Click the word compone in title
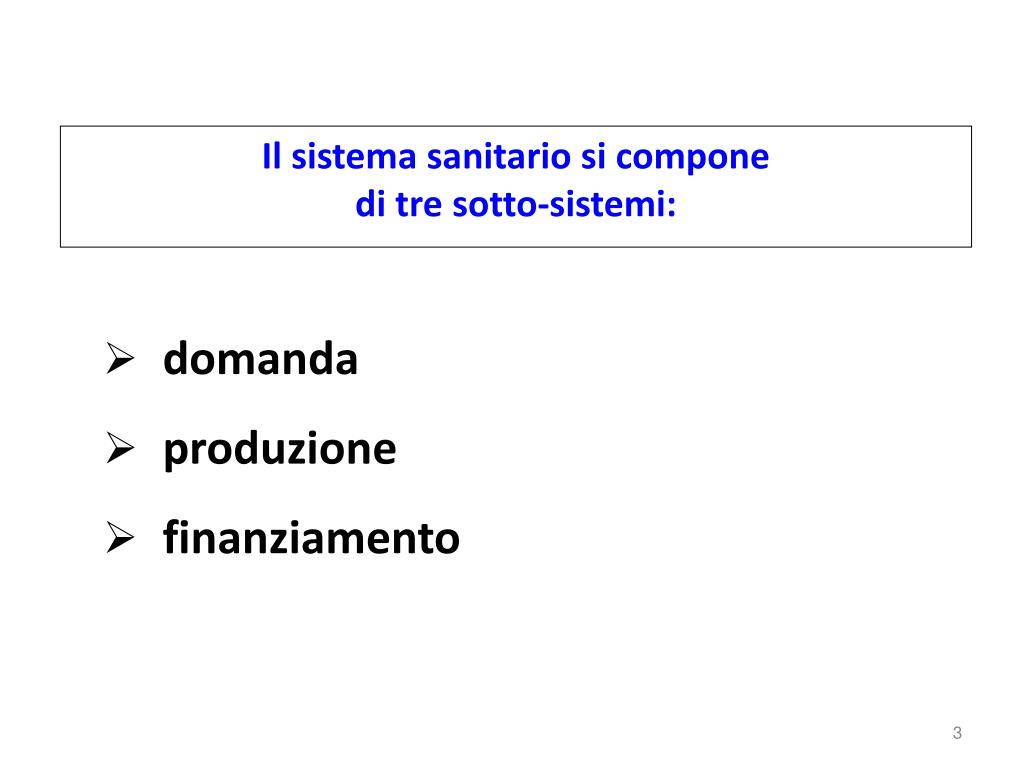Screen dimensions: 1024x768 (x=692, y=159)
